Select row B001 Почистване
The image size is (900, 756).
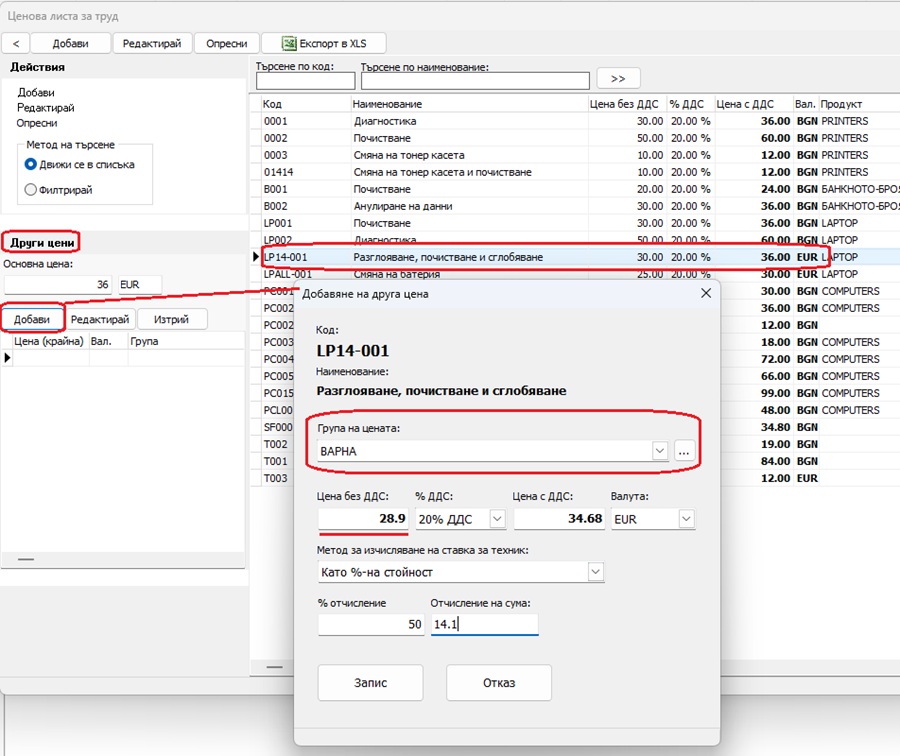(x=576, y=189)
